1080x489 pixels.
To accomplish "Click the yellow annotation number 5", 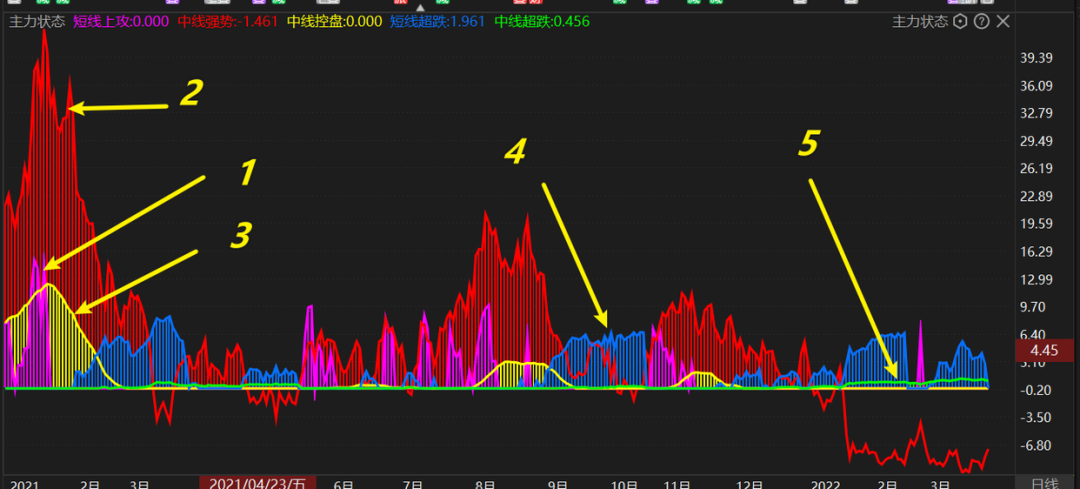I will 808,144.
